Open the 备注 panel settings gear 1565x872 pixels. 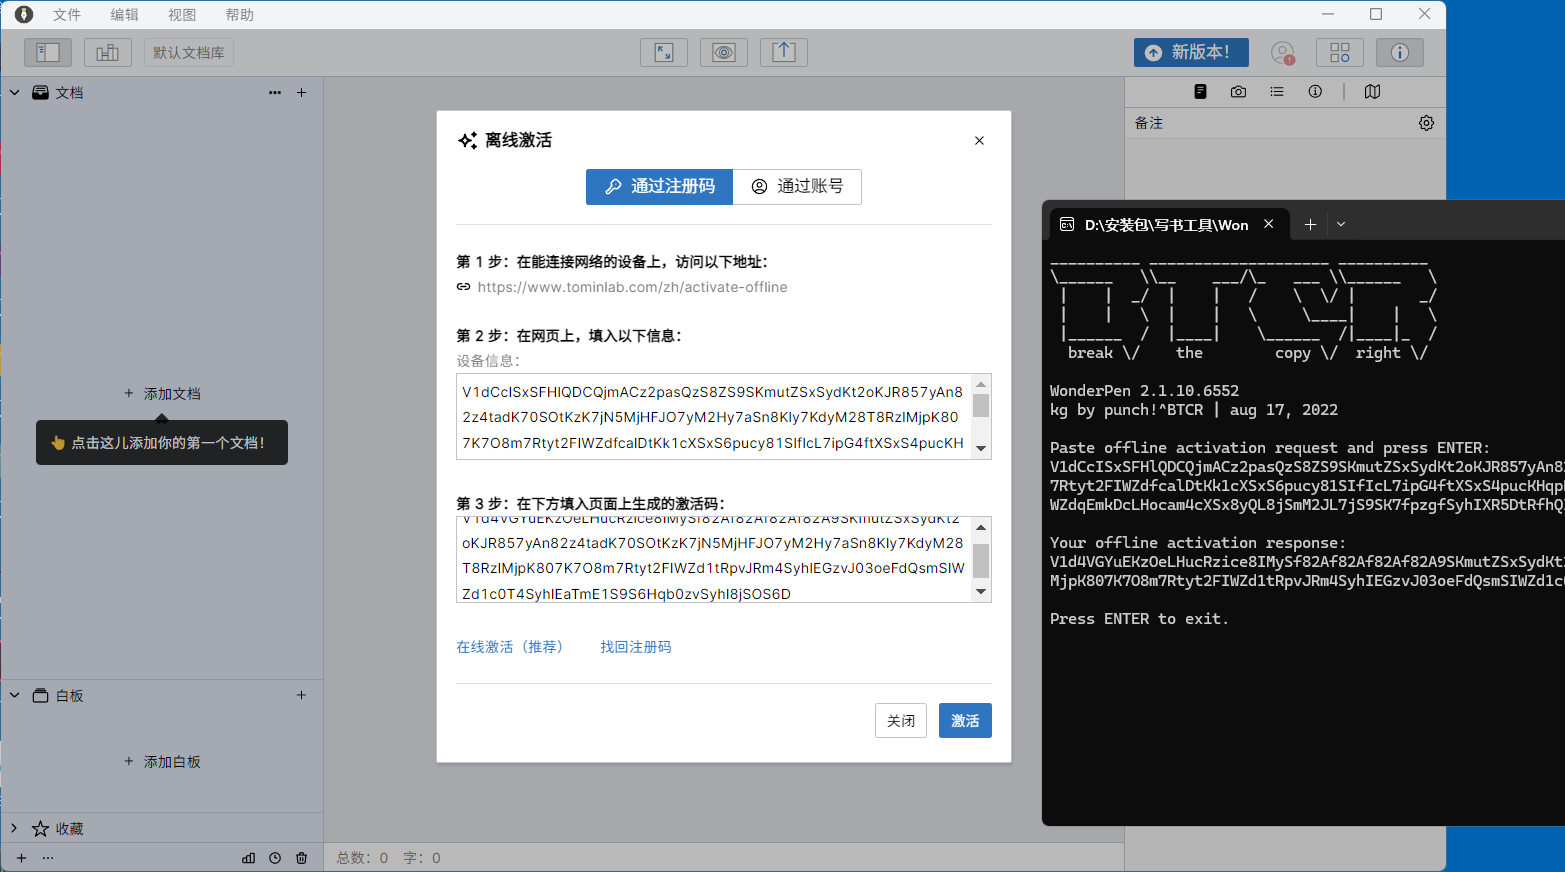click(1427, 123)
